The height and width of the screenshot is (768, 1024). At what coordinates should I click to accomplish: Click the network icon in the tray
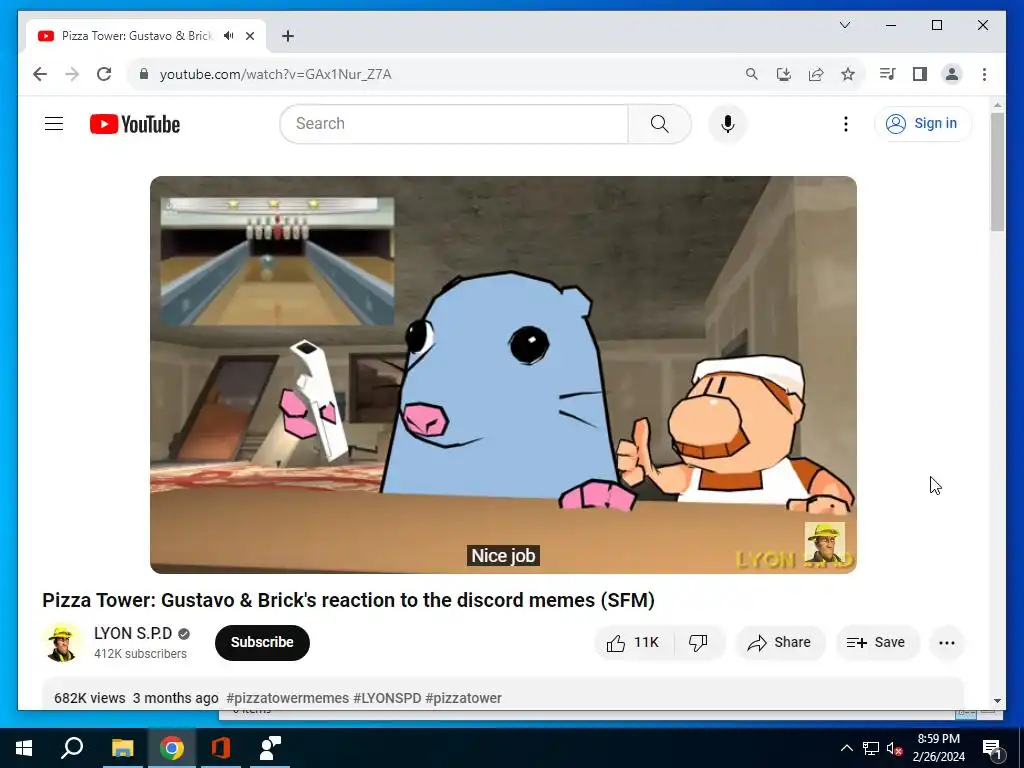coord(871,748)
